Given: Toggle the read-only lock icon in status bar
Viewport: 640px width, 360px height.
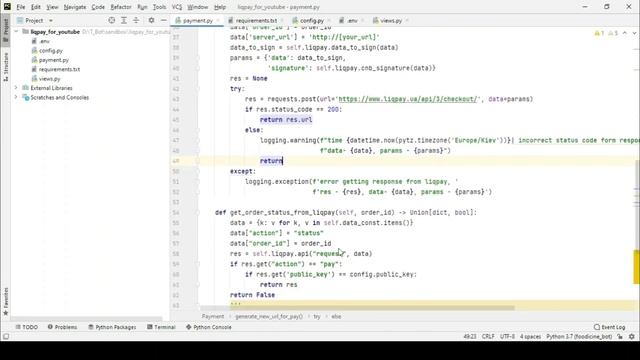Looking at the screenshot, I should 620,337.
